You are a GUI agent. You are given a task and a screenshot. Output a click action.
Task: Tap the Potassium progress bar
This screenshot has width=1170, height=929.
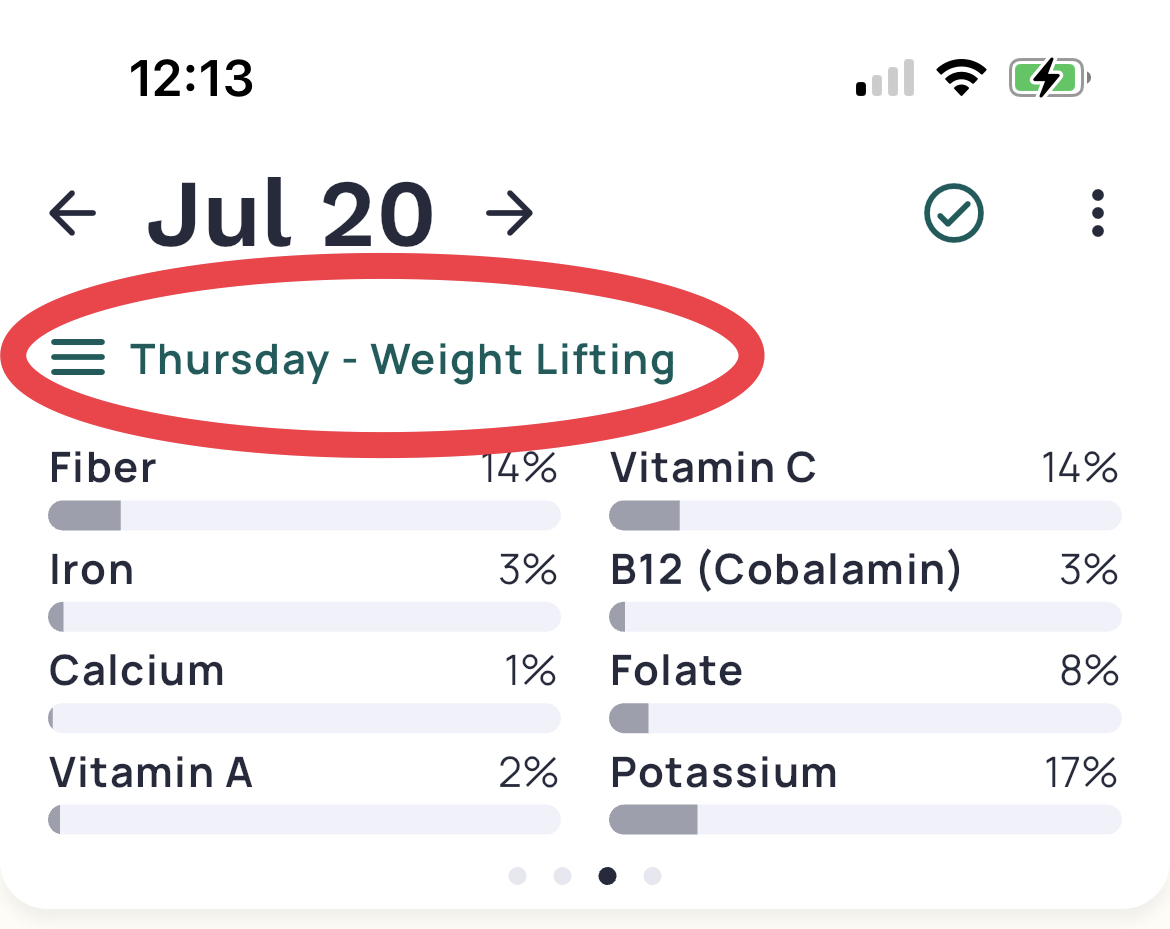866,819
